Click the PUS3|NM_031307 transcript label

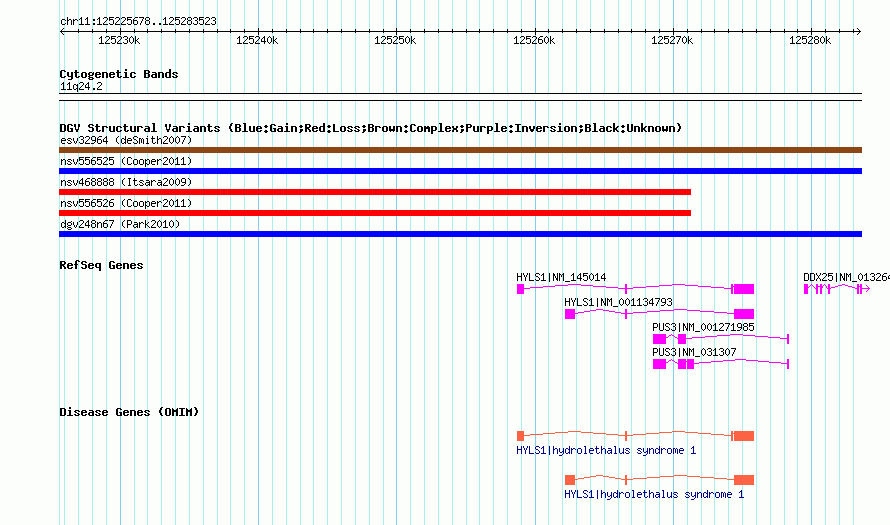pos(694,352)
